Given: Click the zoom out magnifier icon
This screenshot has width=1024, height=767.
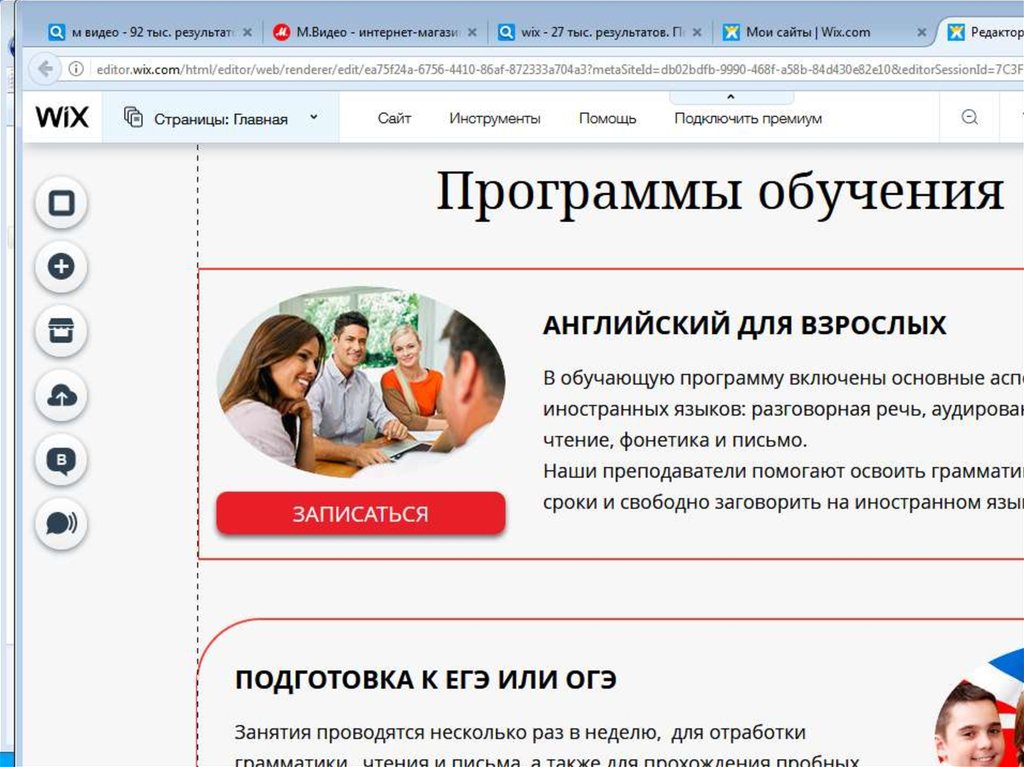Looking at the screenshot, I should [x=970, y=117].
